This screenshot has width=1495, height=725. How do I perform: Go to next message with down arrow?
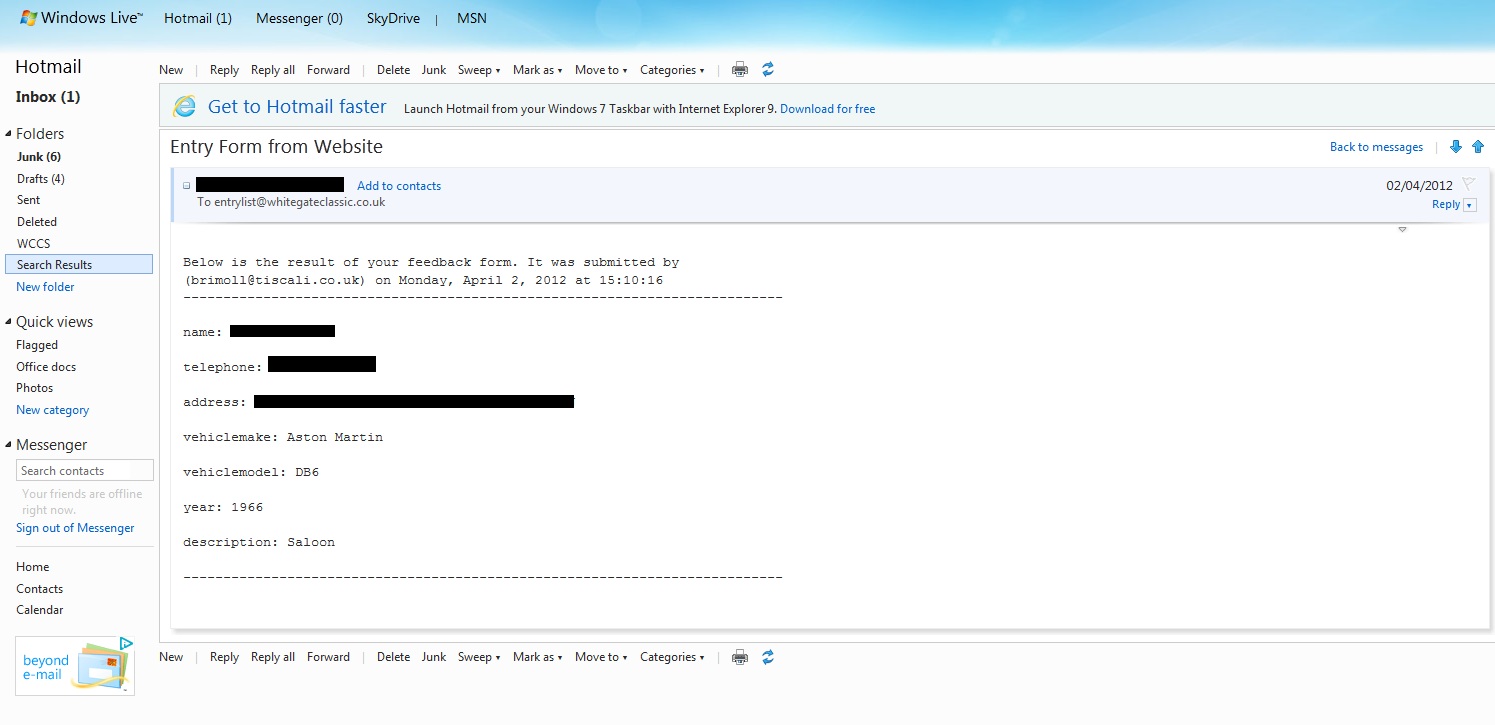click(x=1455, y=147)
